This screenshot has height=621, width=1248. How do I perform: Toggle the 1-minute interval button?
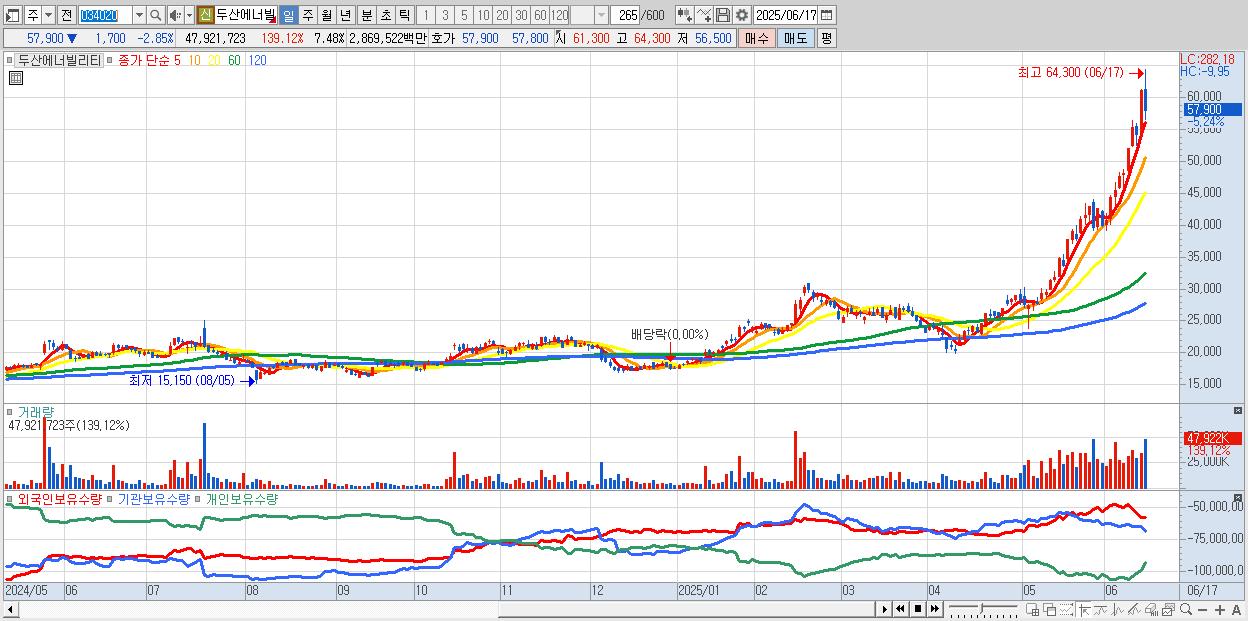tap(426, 15)
